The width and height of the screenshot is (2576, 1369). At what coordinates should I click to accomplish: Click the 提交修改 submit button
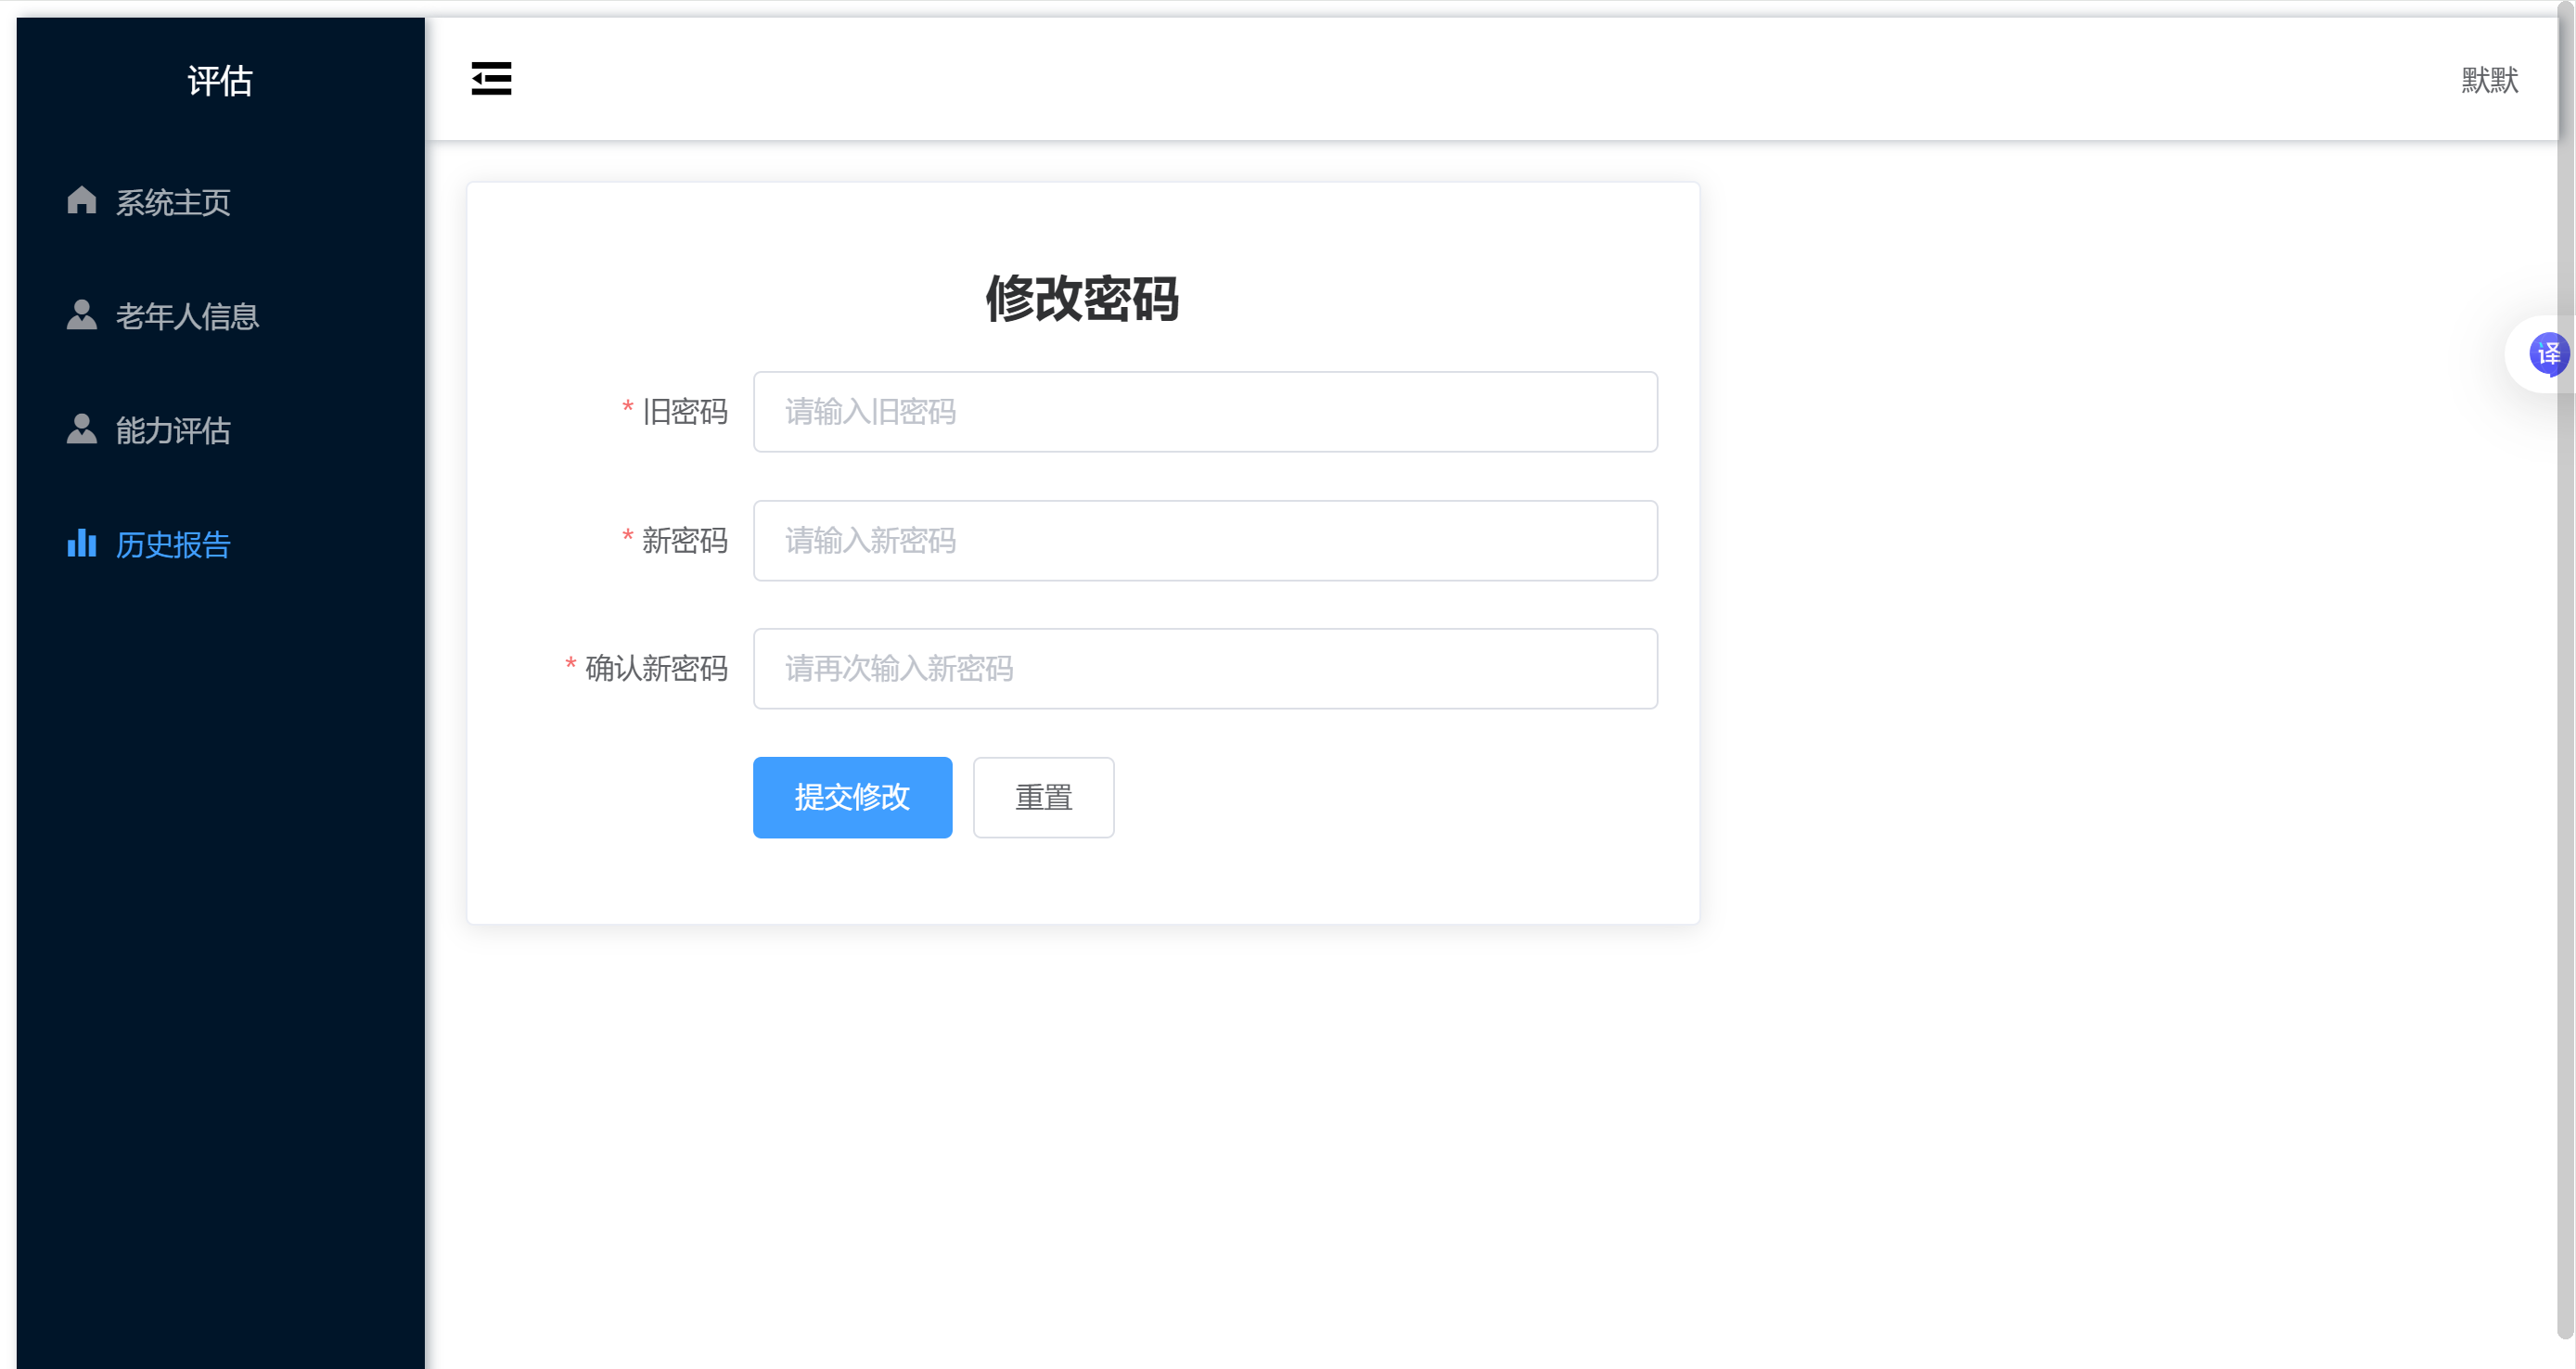[852, 797]
